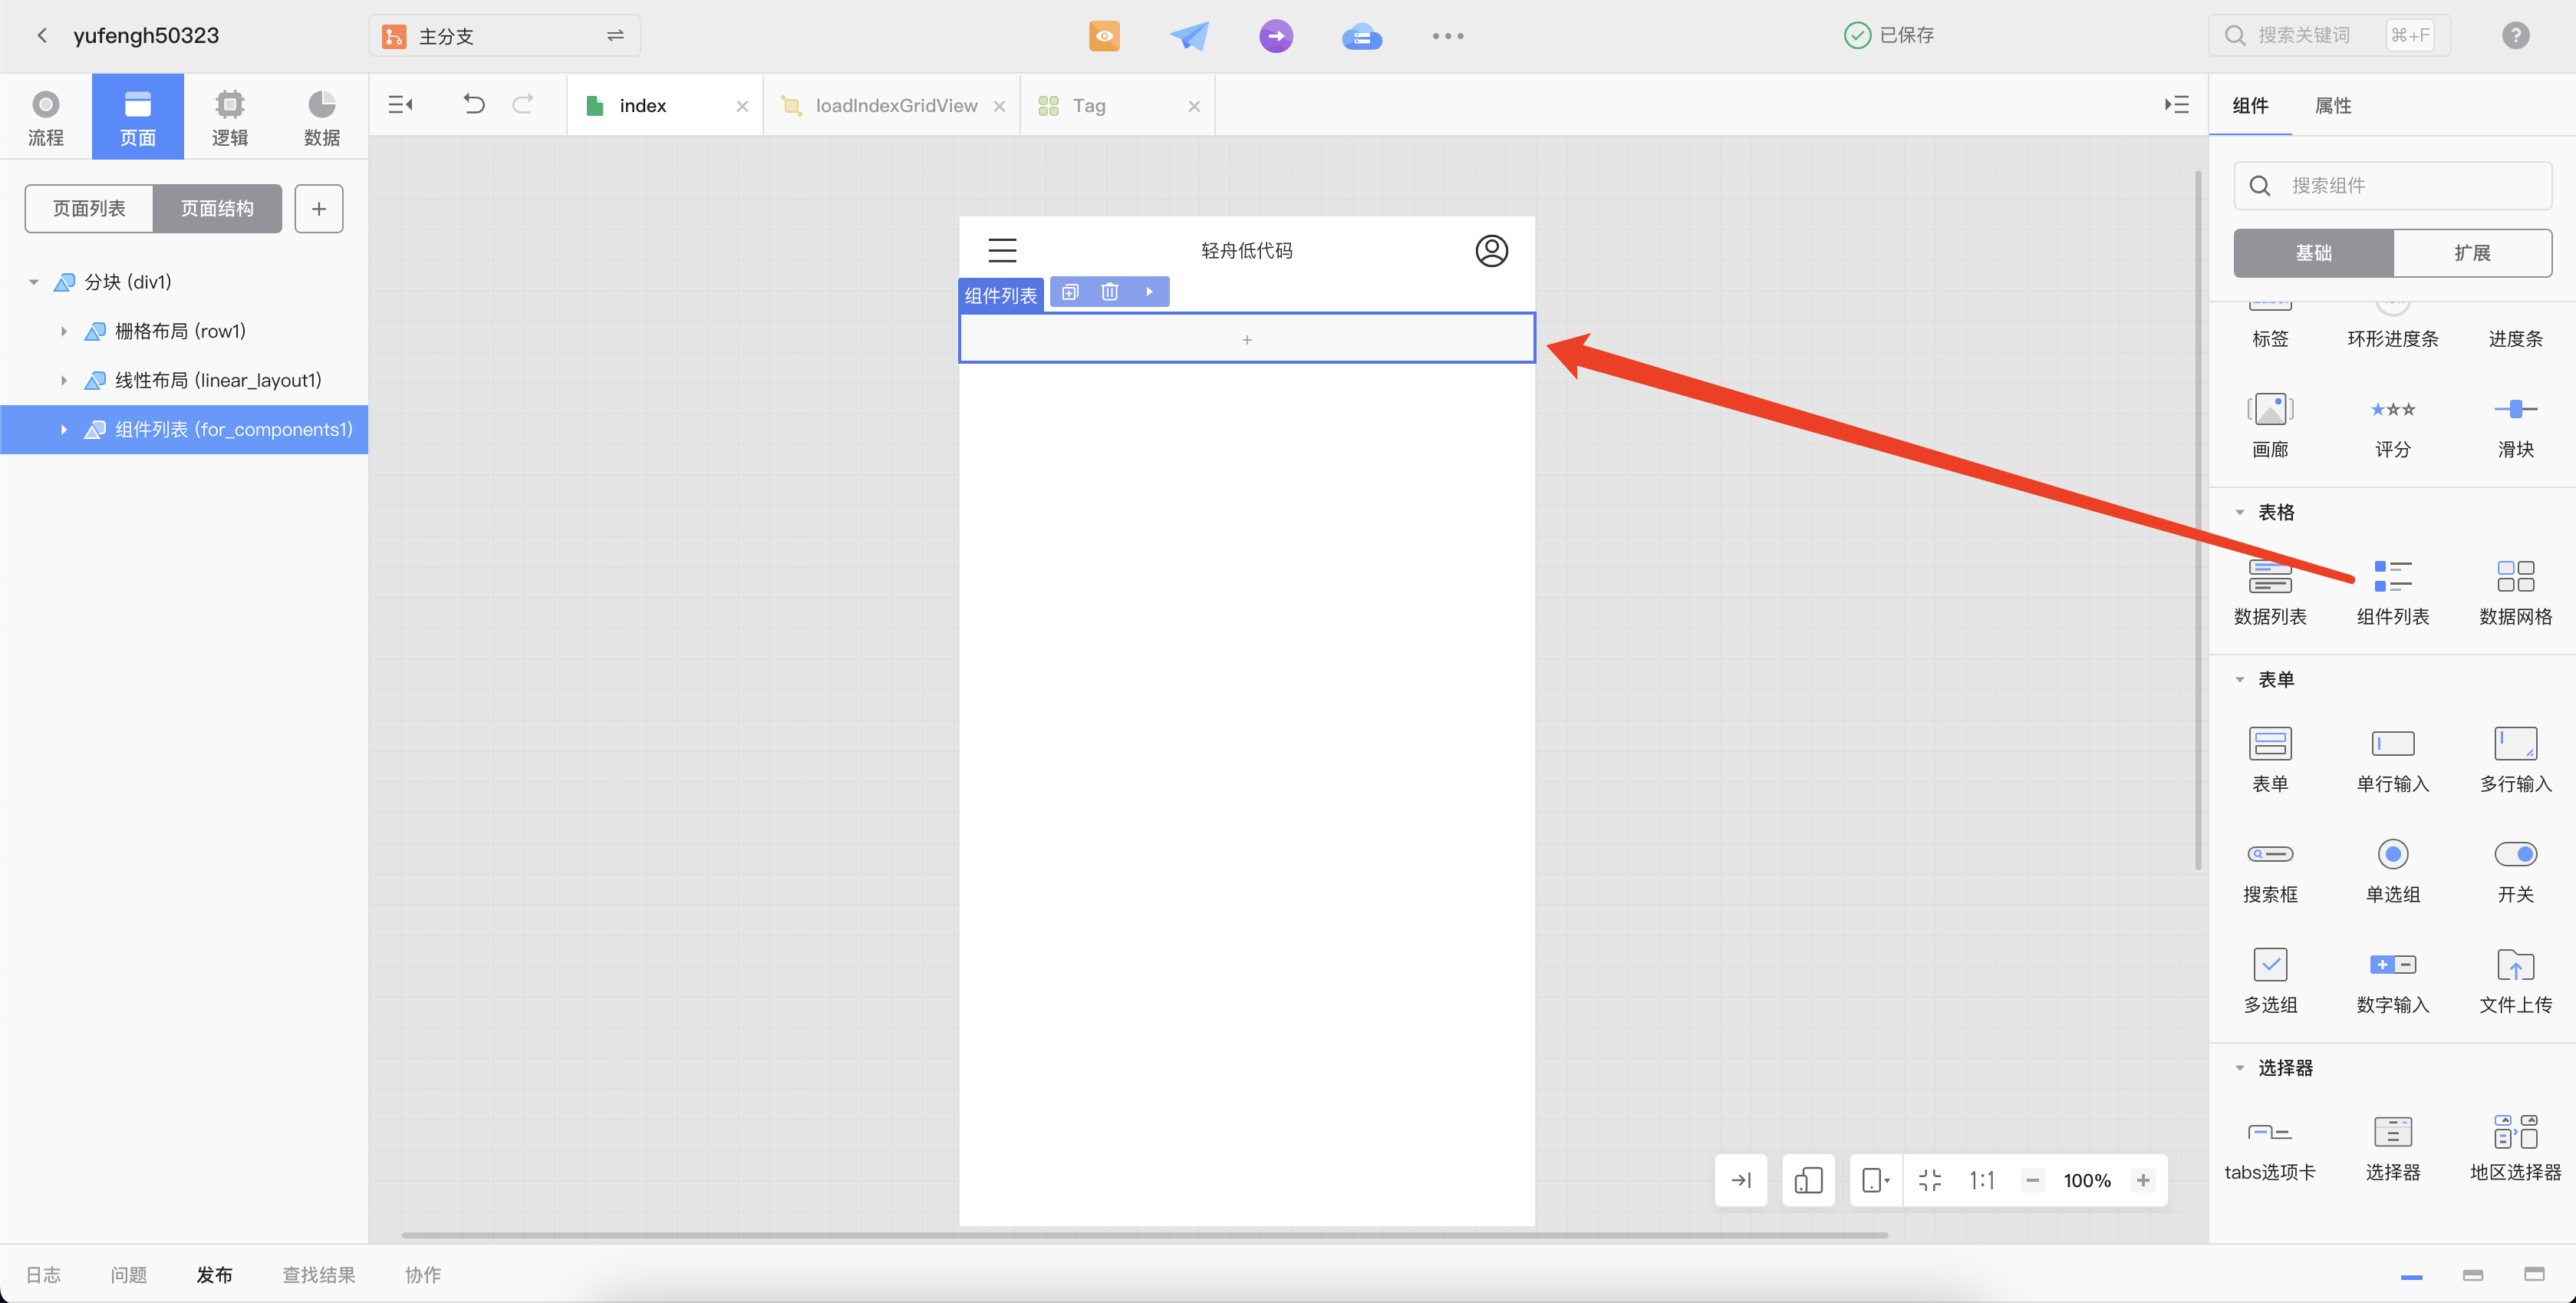
Task: Select the 组件列表 component
Action: (x=2392, y=593)
